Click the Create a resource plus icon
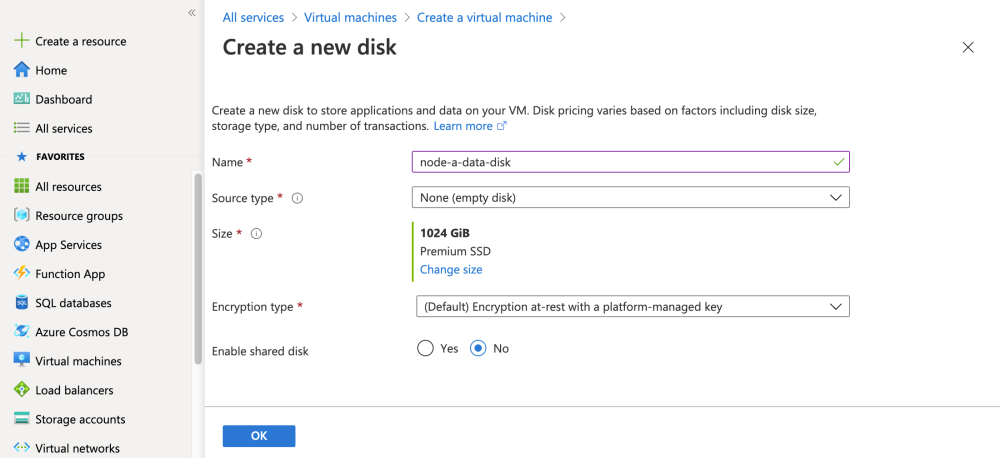 coord(21,41)
